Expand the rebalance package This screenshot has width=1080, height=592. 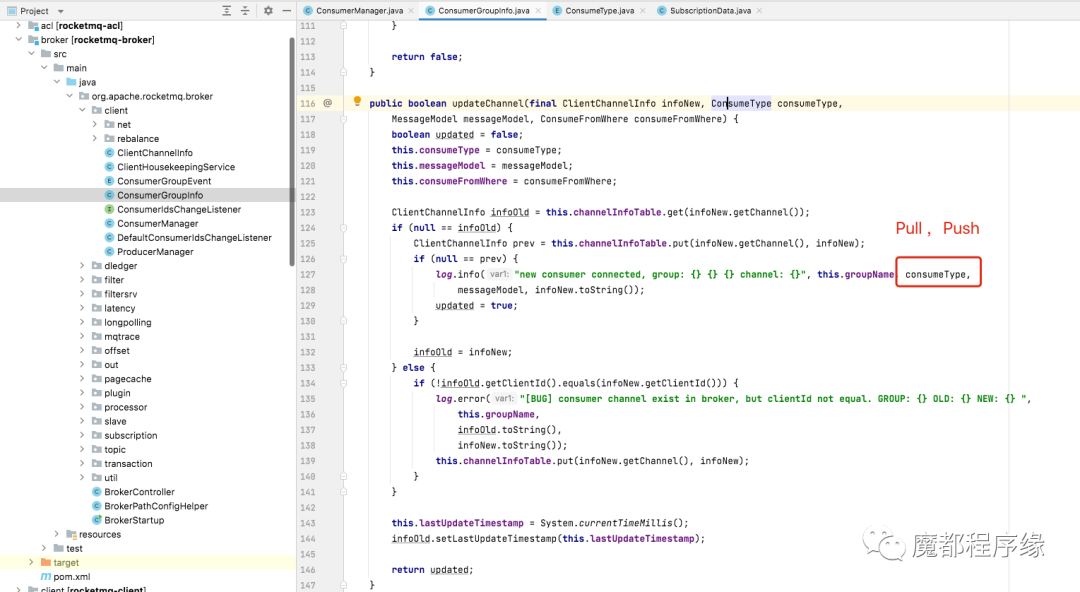tap(94, 139)
